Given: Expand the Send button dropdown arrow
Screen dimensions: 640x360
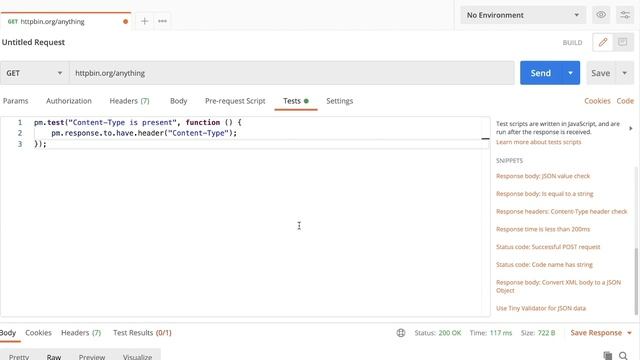Looking at the screenshot, I should [x=570, y=73].
